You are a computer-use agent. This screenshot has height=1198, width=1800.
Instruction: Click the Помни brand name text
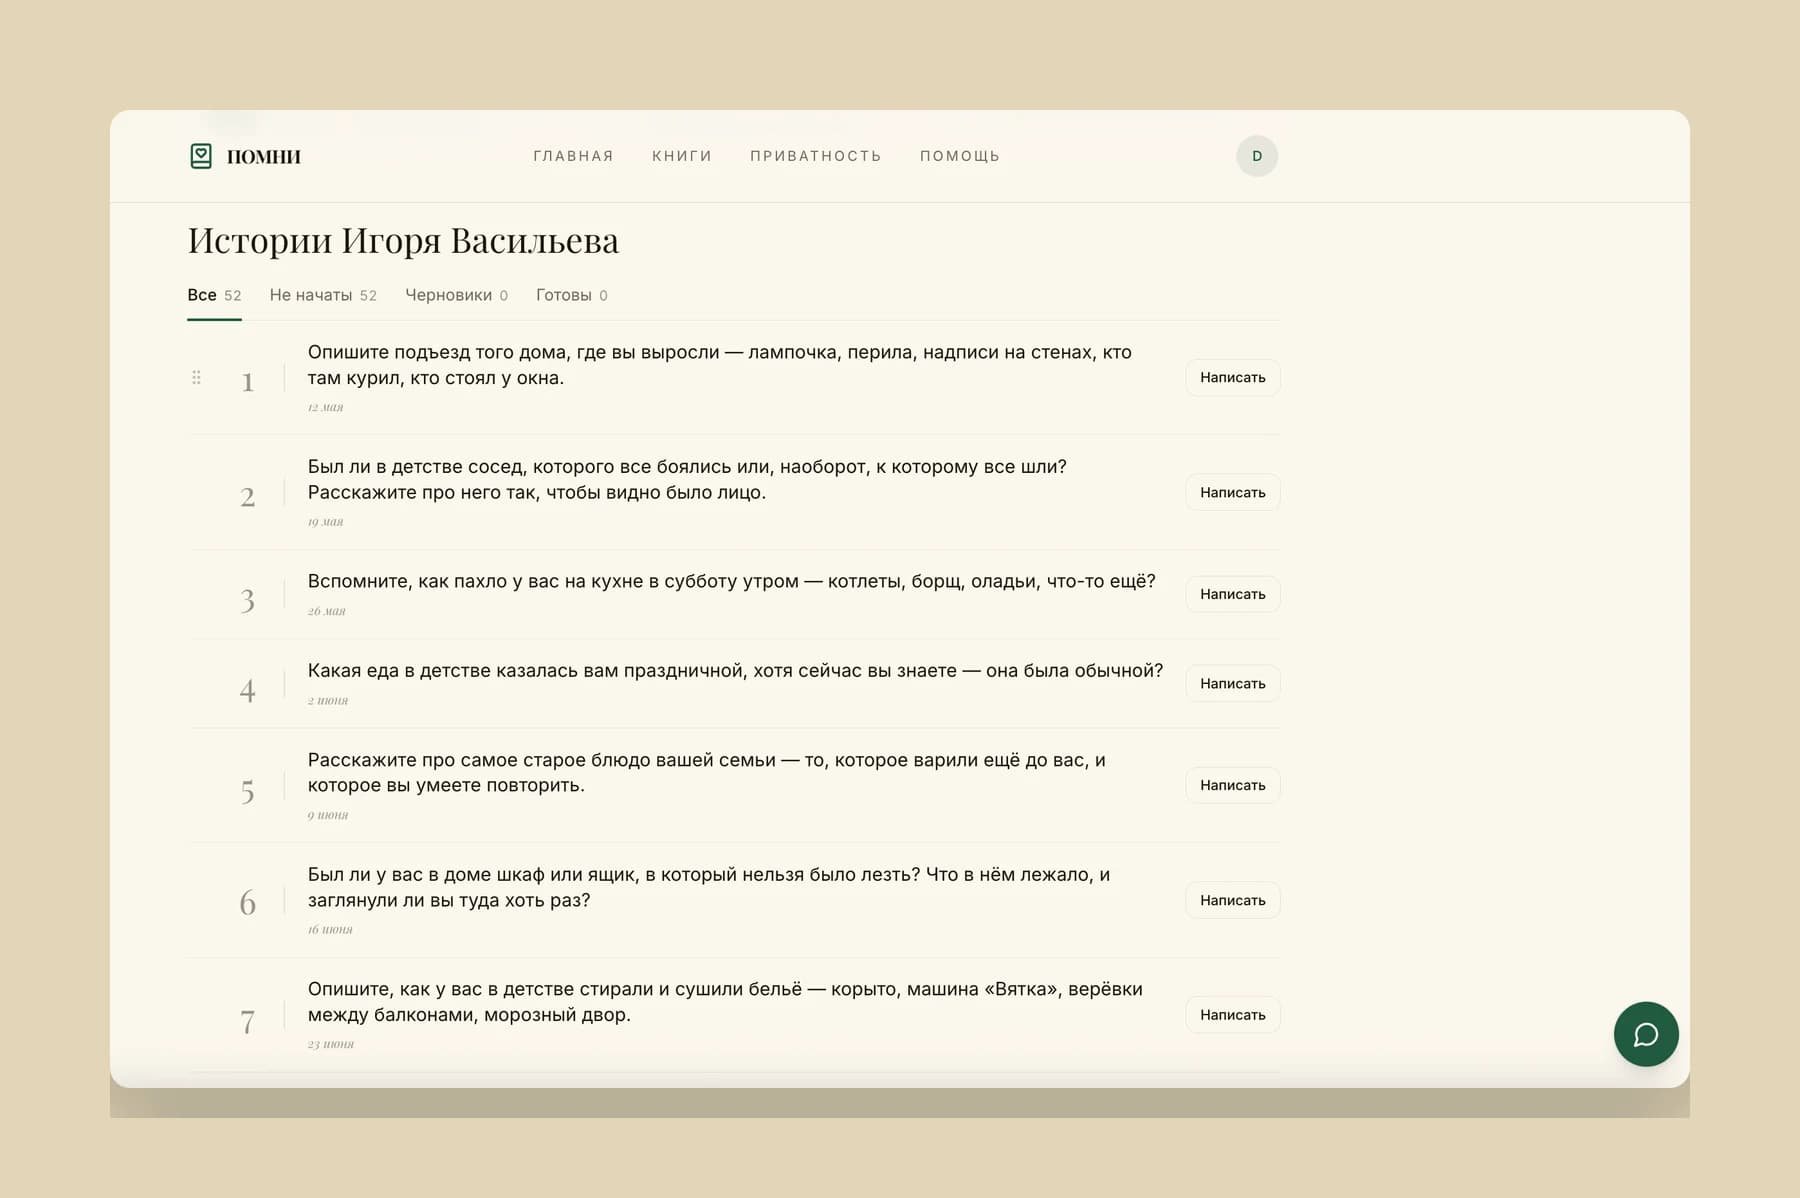(x=264, y=156)
